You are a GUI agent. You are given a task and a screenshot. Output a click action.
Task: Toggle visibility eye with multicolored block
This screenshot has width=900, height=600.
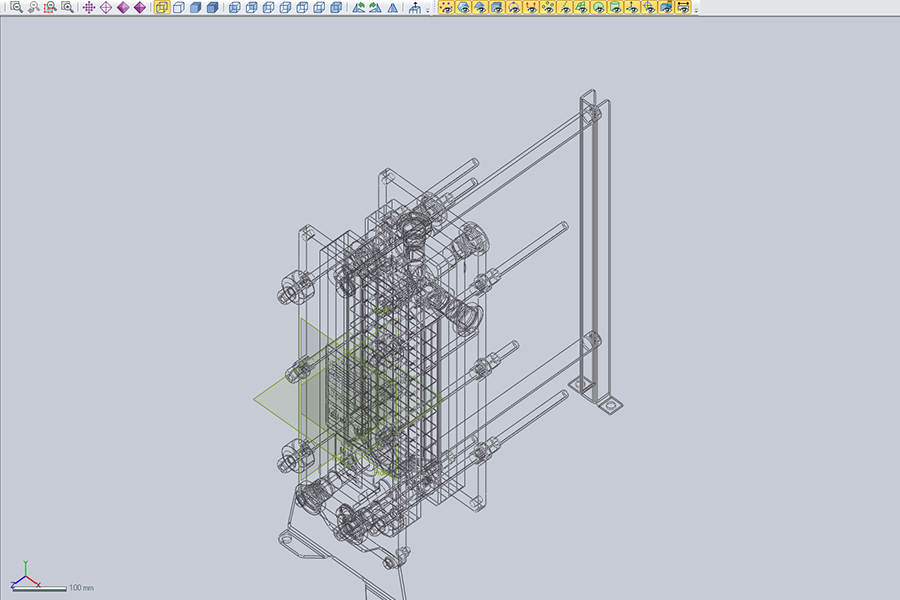point(666,7)
